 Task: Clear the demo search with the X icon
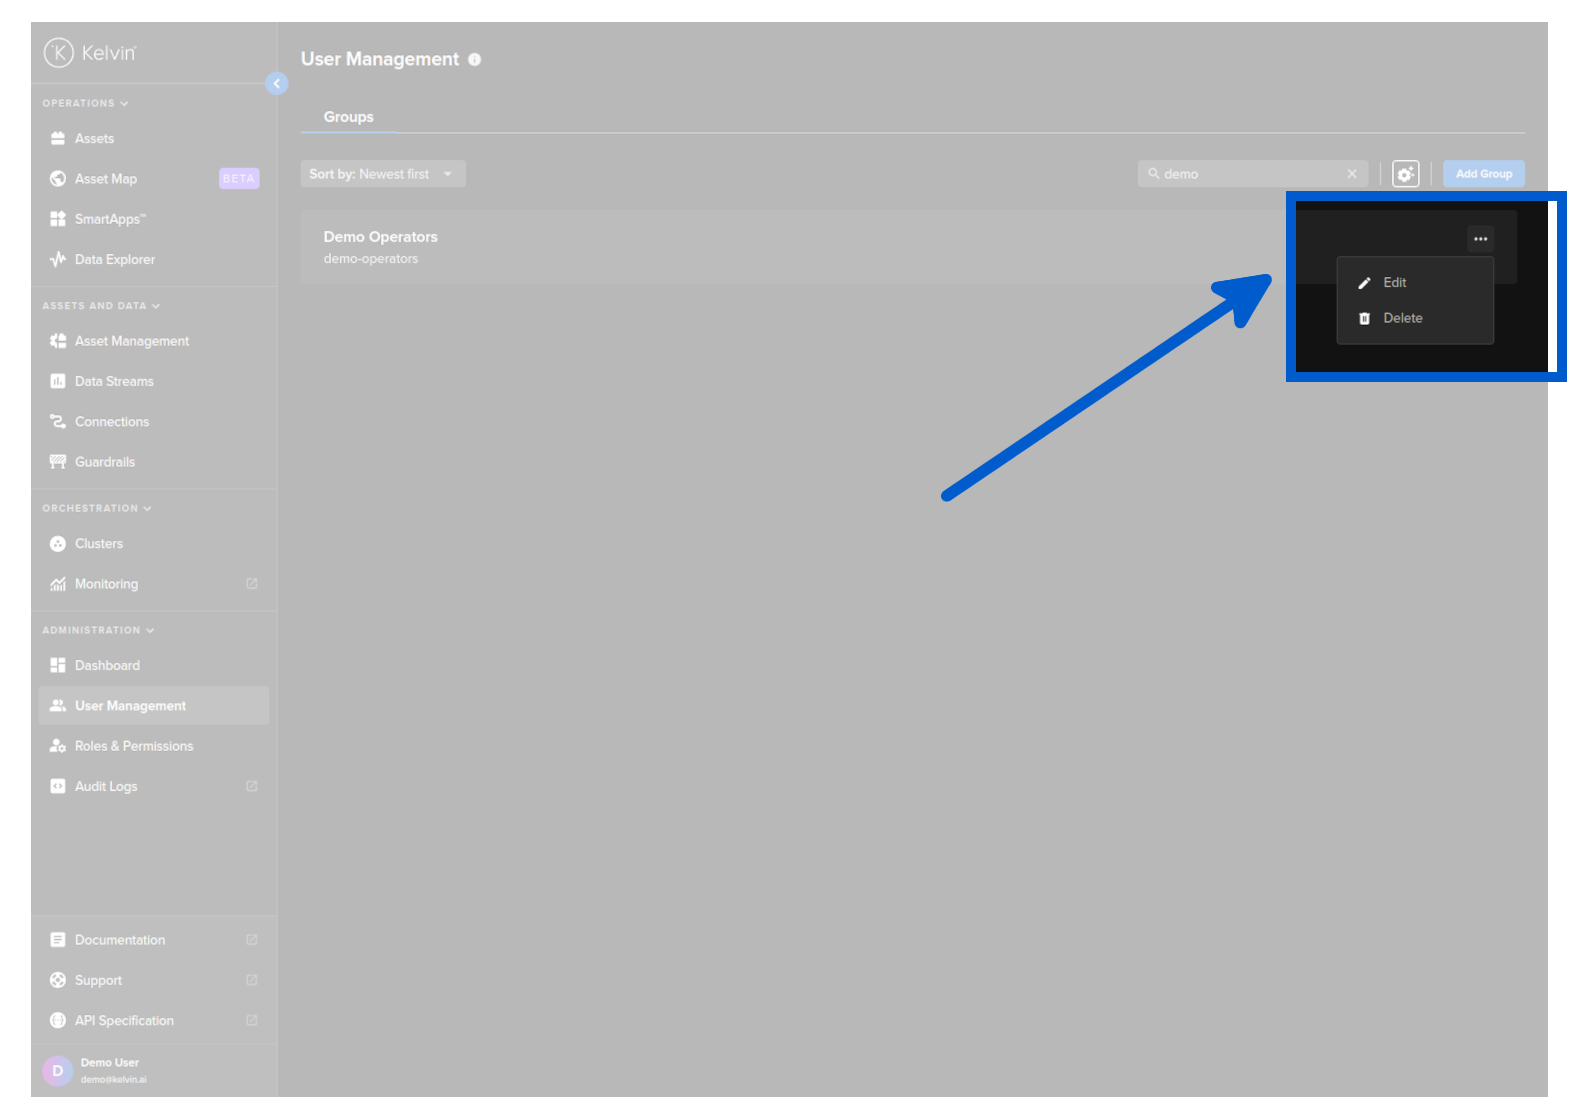(1352, 174)
